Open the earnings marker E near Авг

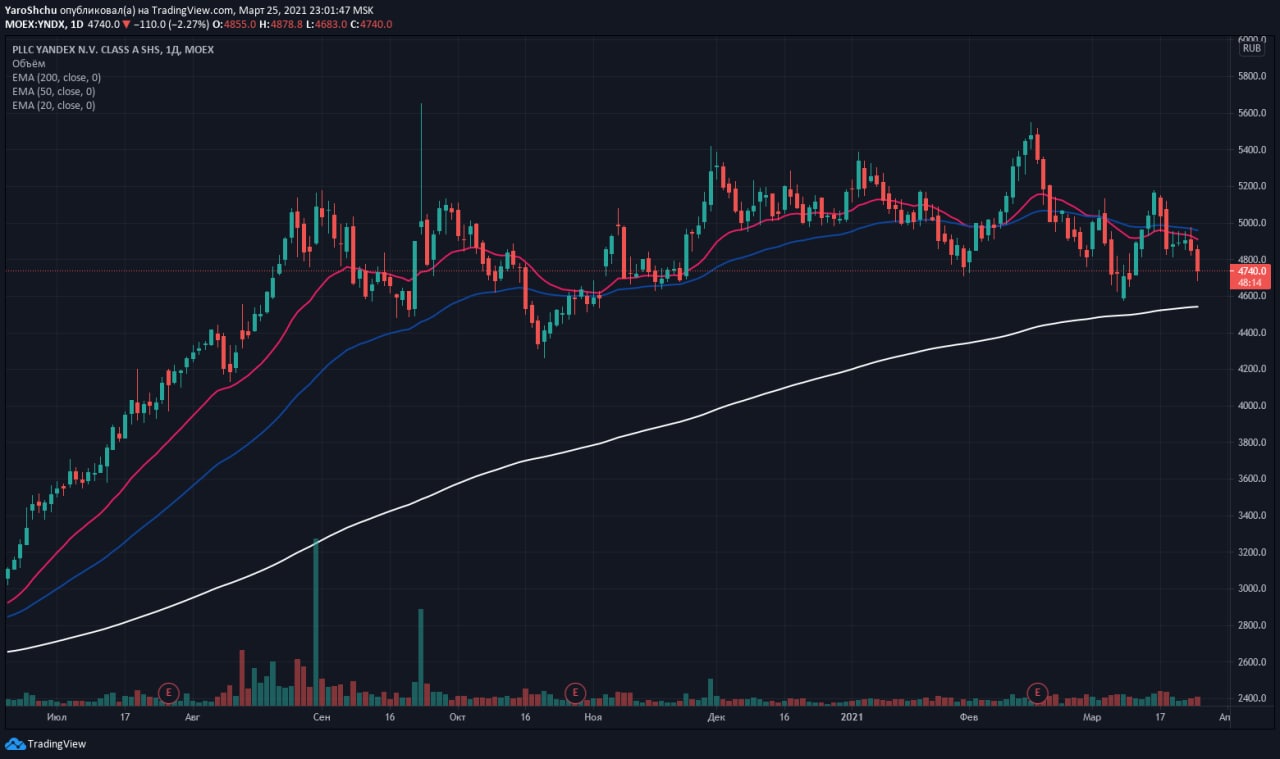169,691
